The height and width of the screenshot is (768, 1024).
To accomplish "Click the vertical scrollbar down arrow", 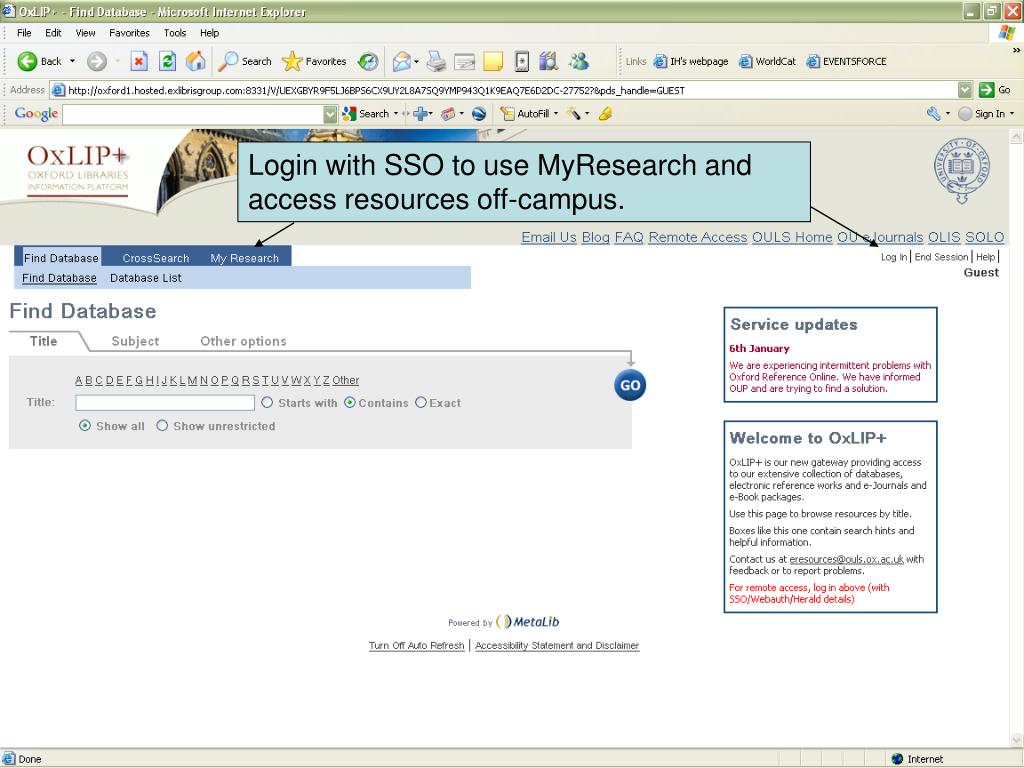I will 1017,740.
